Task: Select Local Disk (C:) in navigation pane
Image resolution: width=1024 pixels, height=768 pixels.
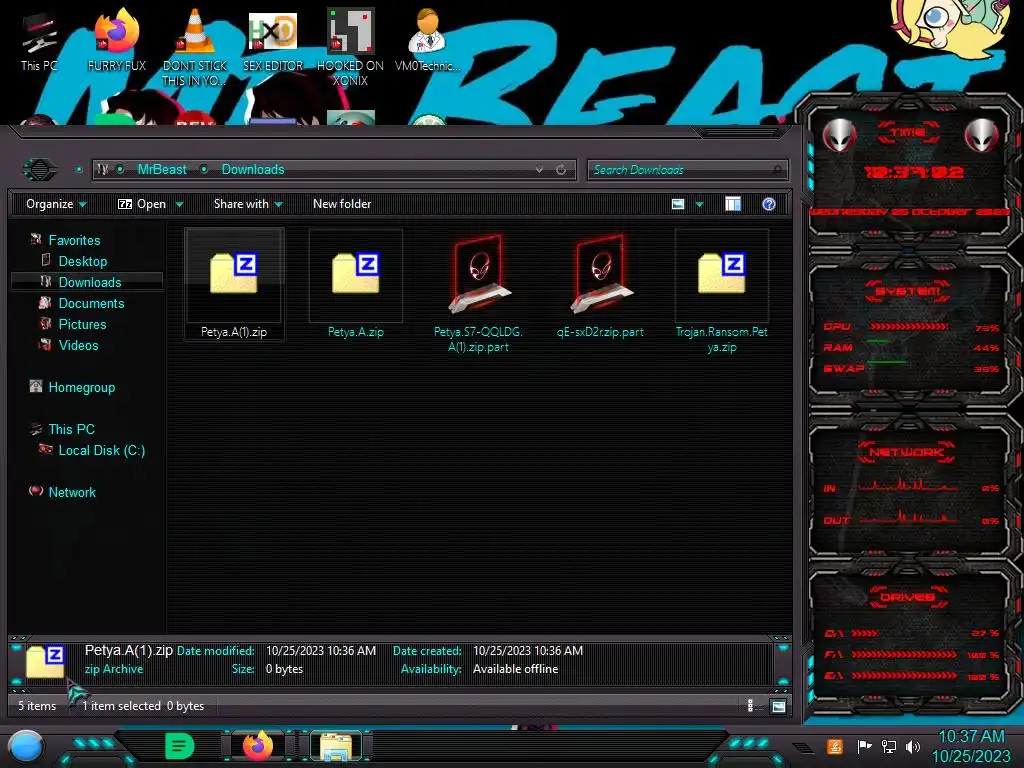Action: click(101, 450)
